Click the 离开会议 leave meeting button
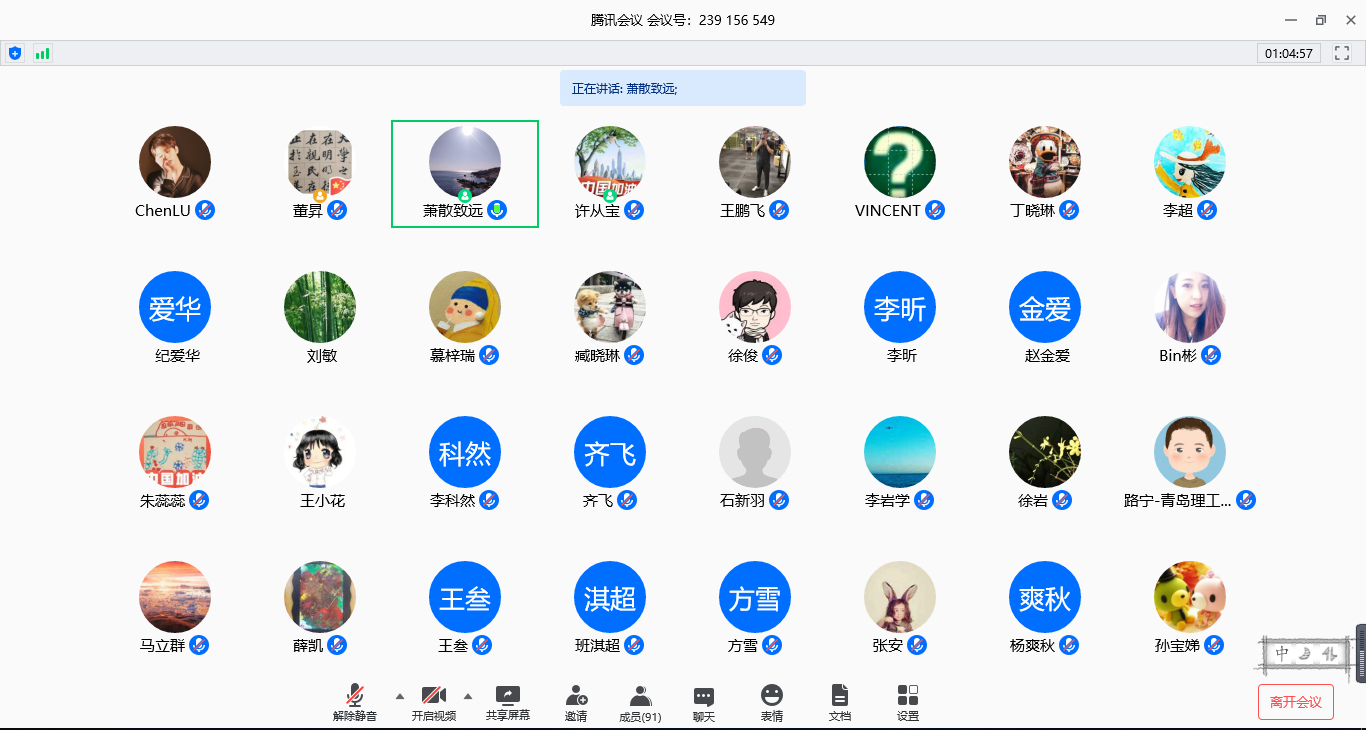 pyautogui.click(x=1295, y=702)
